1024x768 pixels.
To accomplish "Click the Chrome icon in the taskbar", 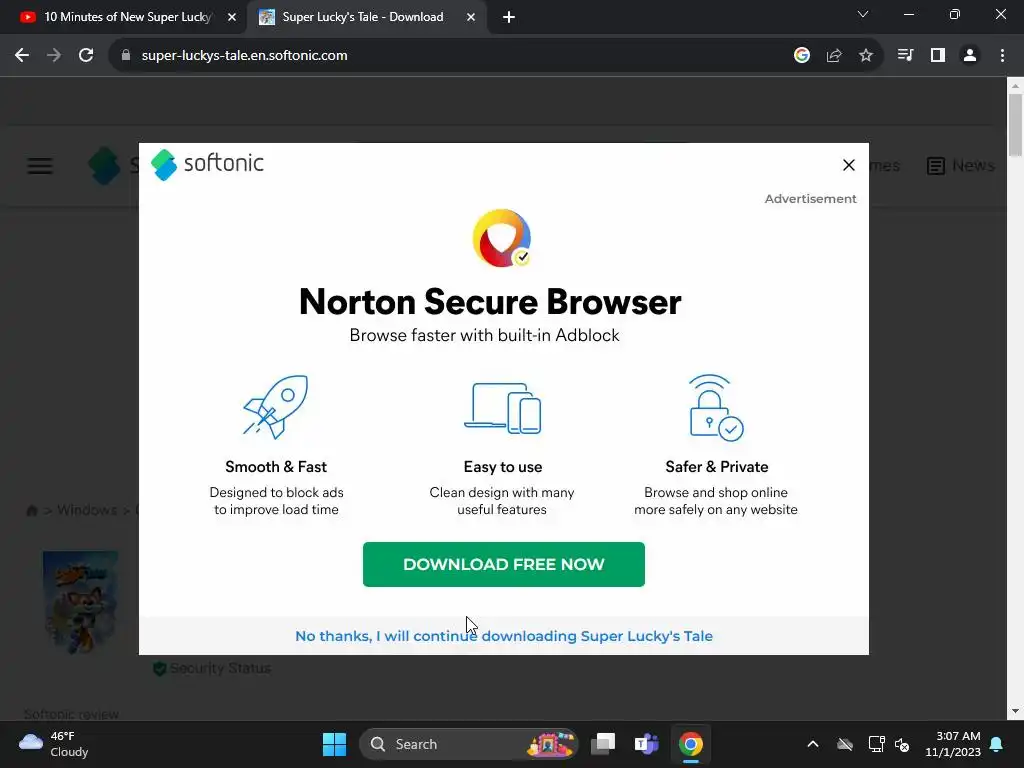I will [690, 744].
